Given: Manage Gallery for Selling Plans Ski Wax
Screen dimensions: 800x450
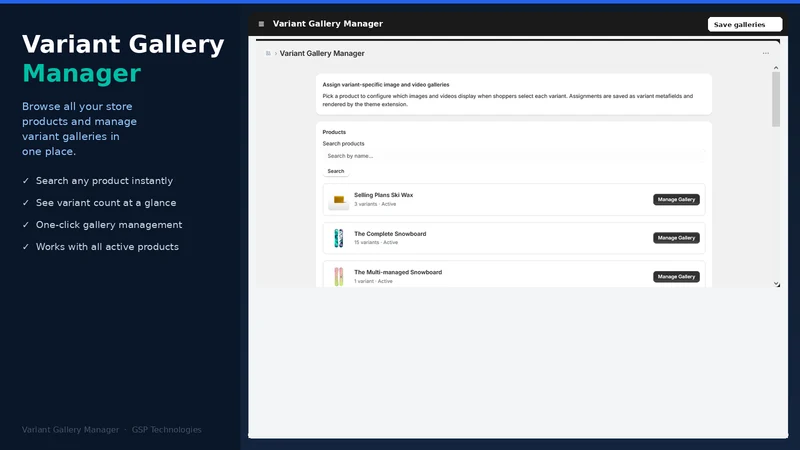Looking at the screenshot, I should point(676,199).
